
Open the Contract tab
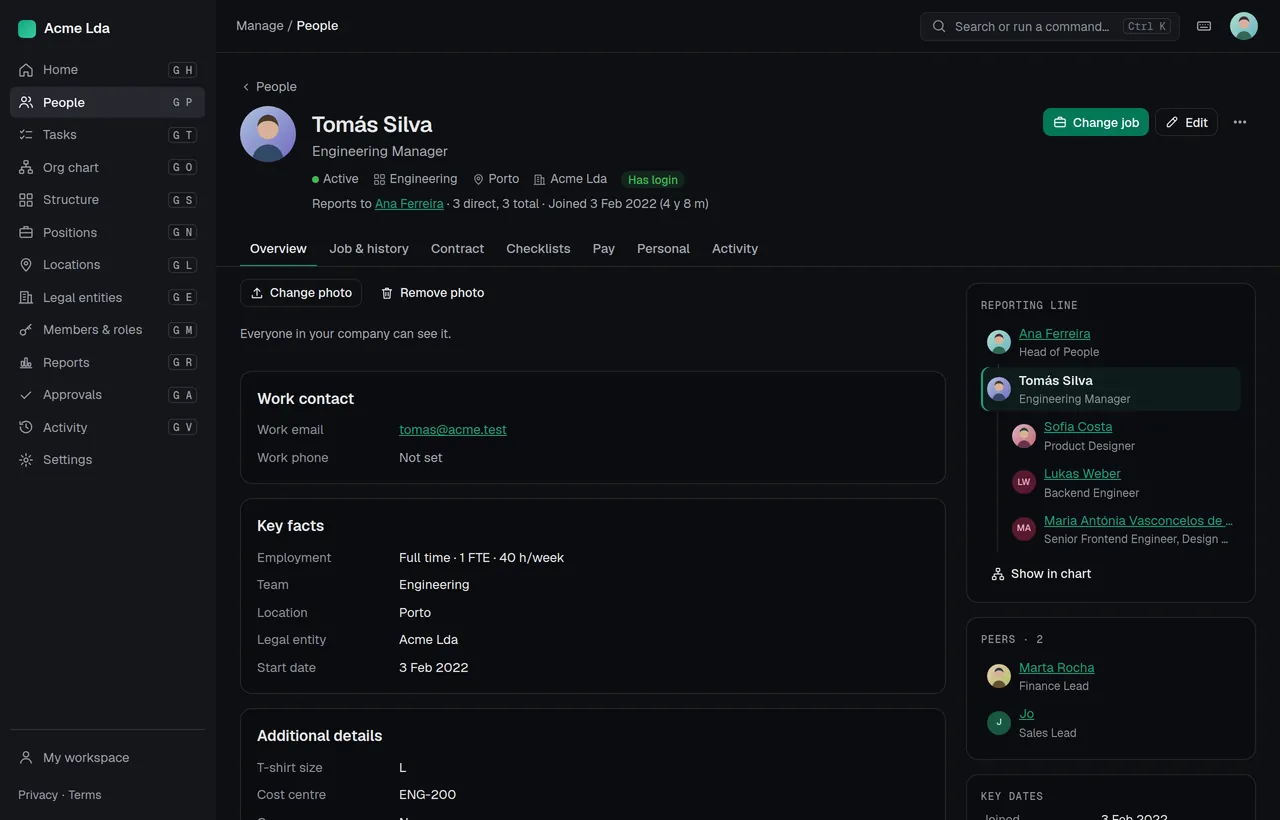(x=457, y=249)
